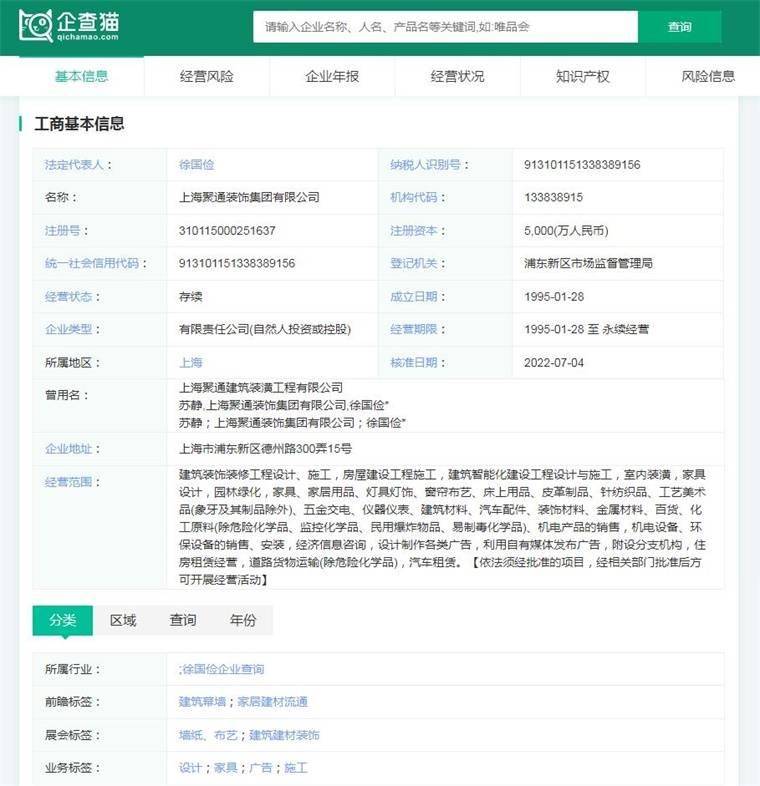Click the 墙纸、布艺 exhibition tag

(208, 735)
